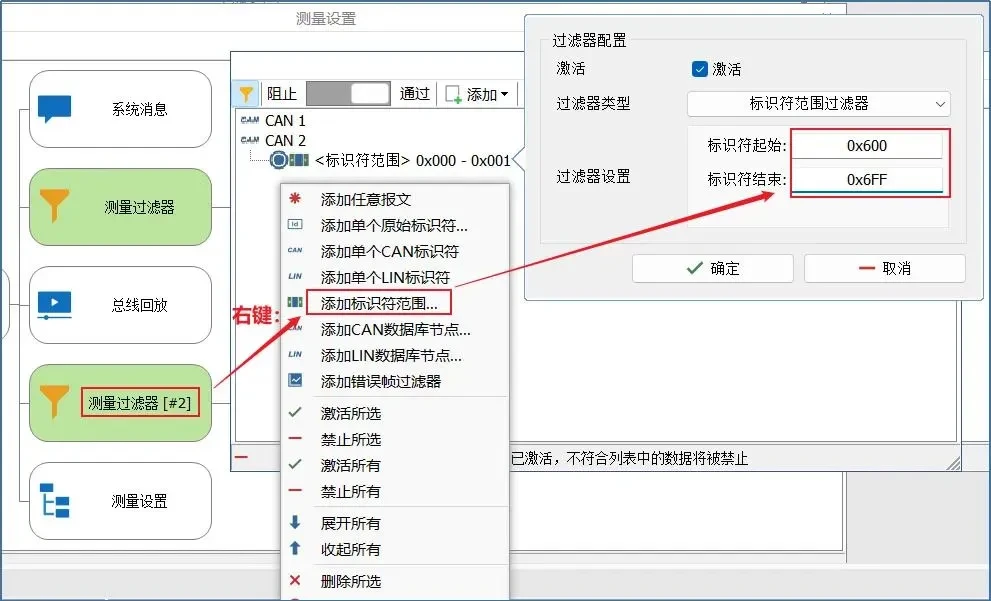Click the funnel filter icon in toolbar

tap(246, 94)
